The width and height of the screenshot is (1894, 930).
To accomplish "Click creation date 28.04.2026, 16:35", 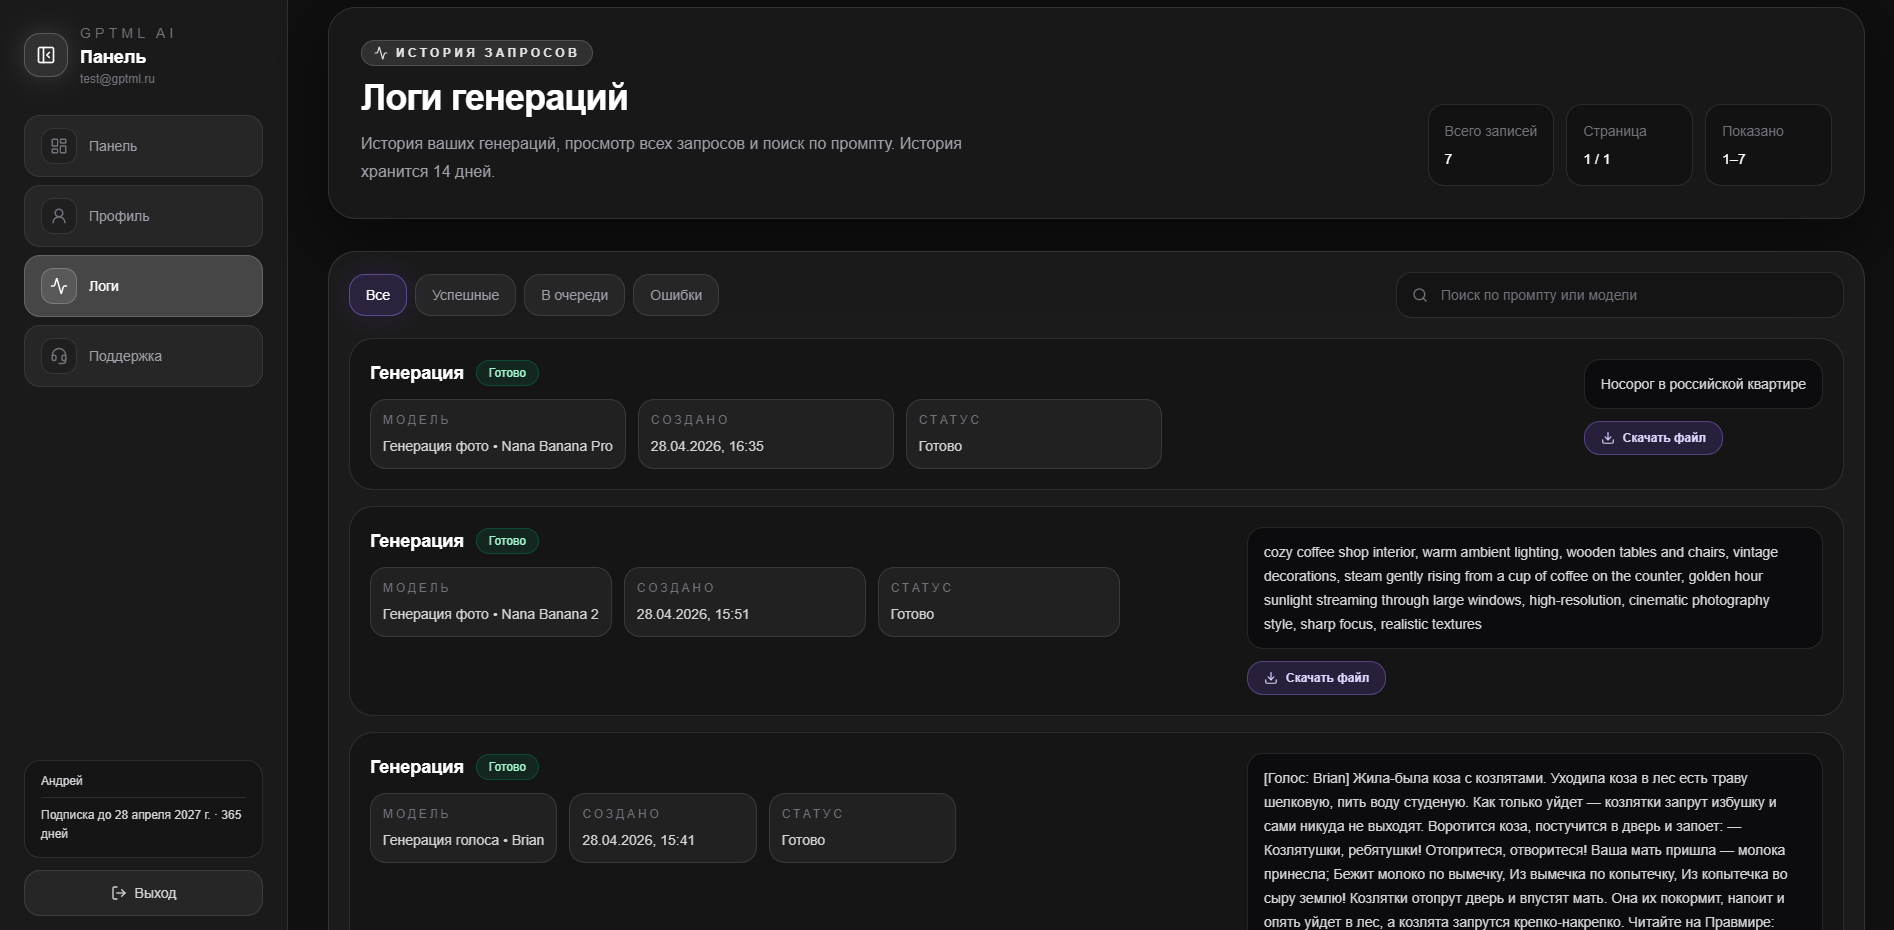I will 766,434.
